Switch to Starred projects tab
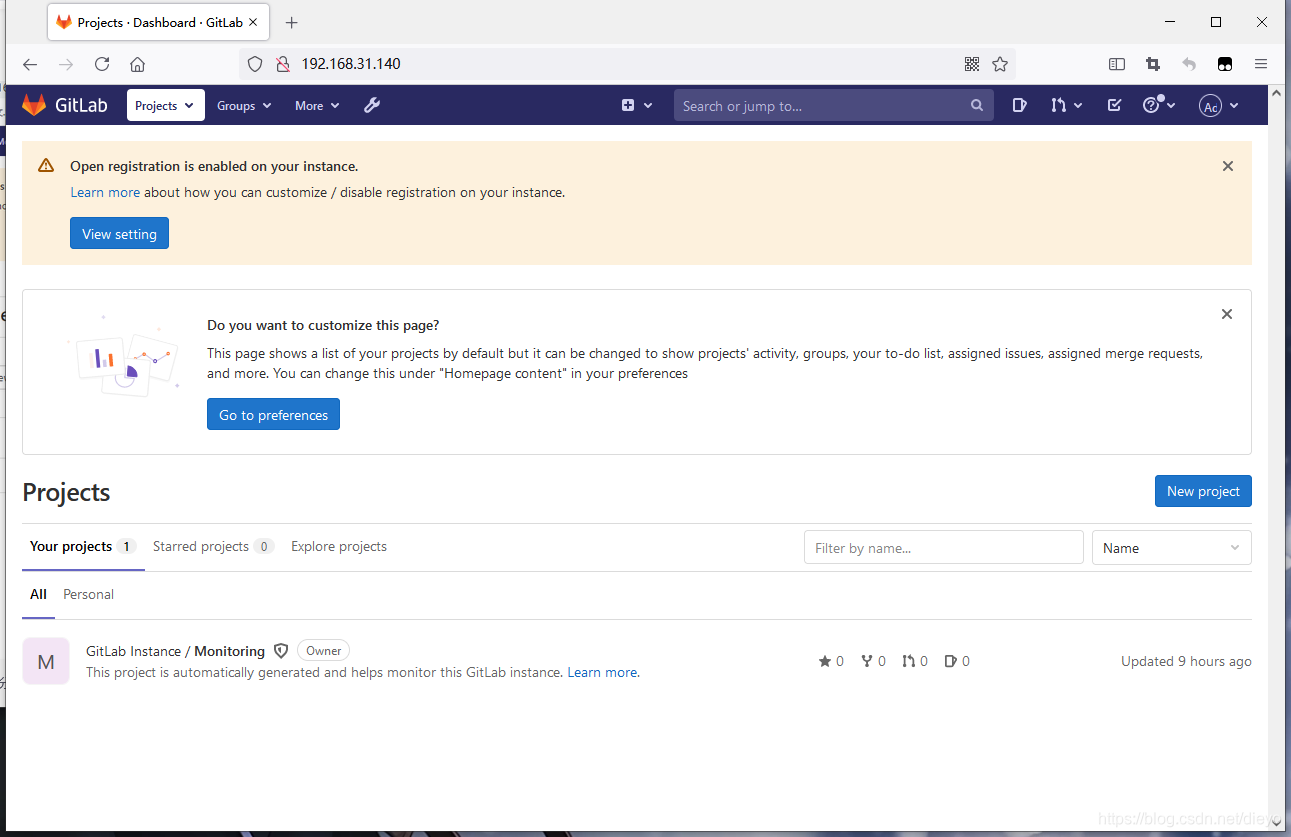Image resolution: width=1291 pixels, height=837 pixels. pos(213,546)
